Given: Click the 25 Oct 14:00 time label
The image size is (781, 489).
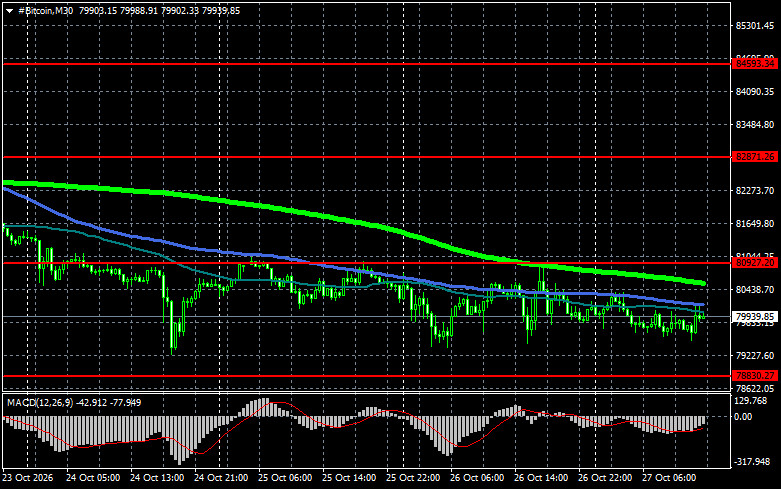Looking at the screenshot, I should click(x=349, y=478).
